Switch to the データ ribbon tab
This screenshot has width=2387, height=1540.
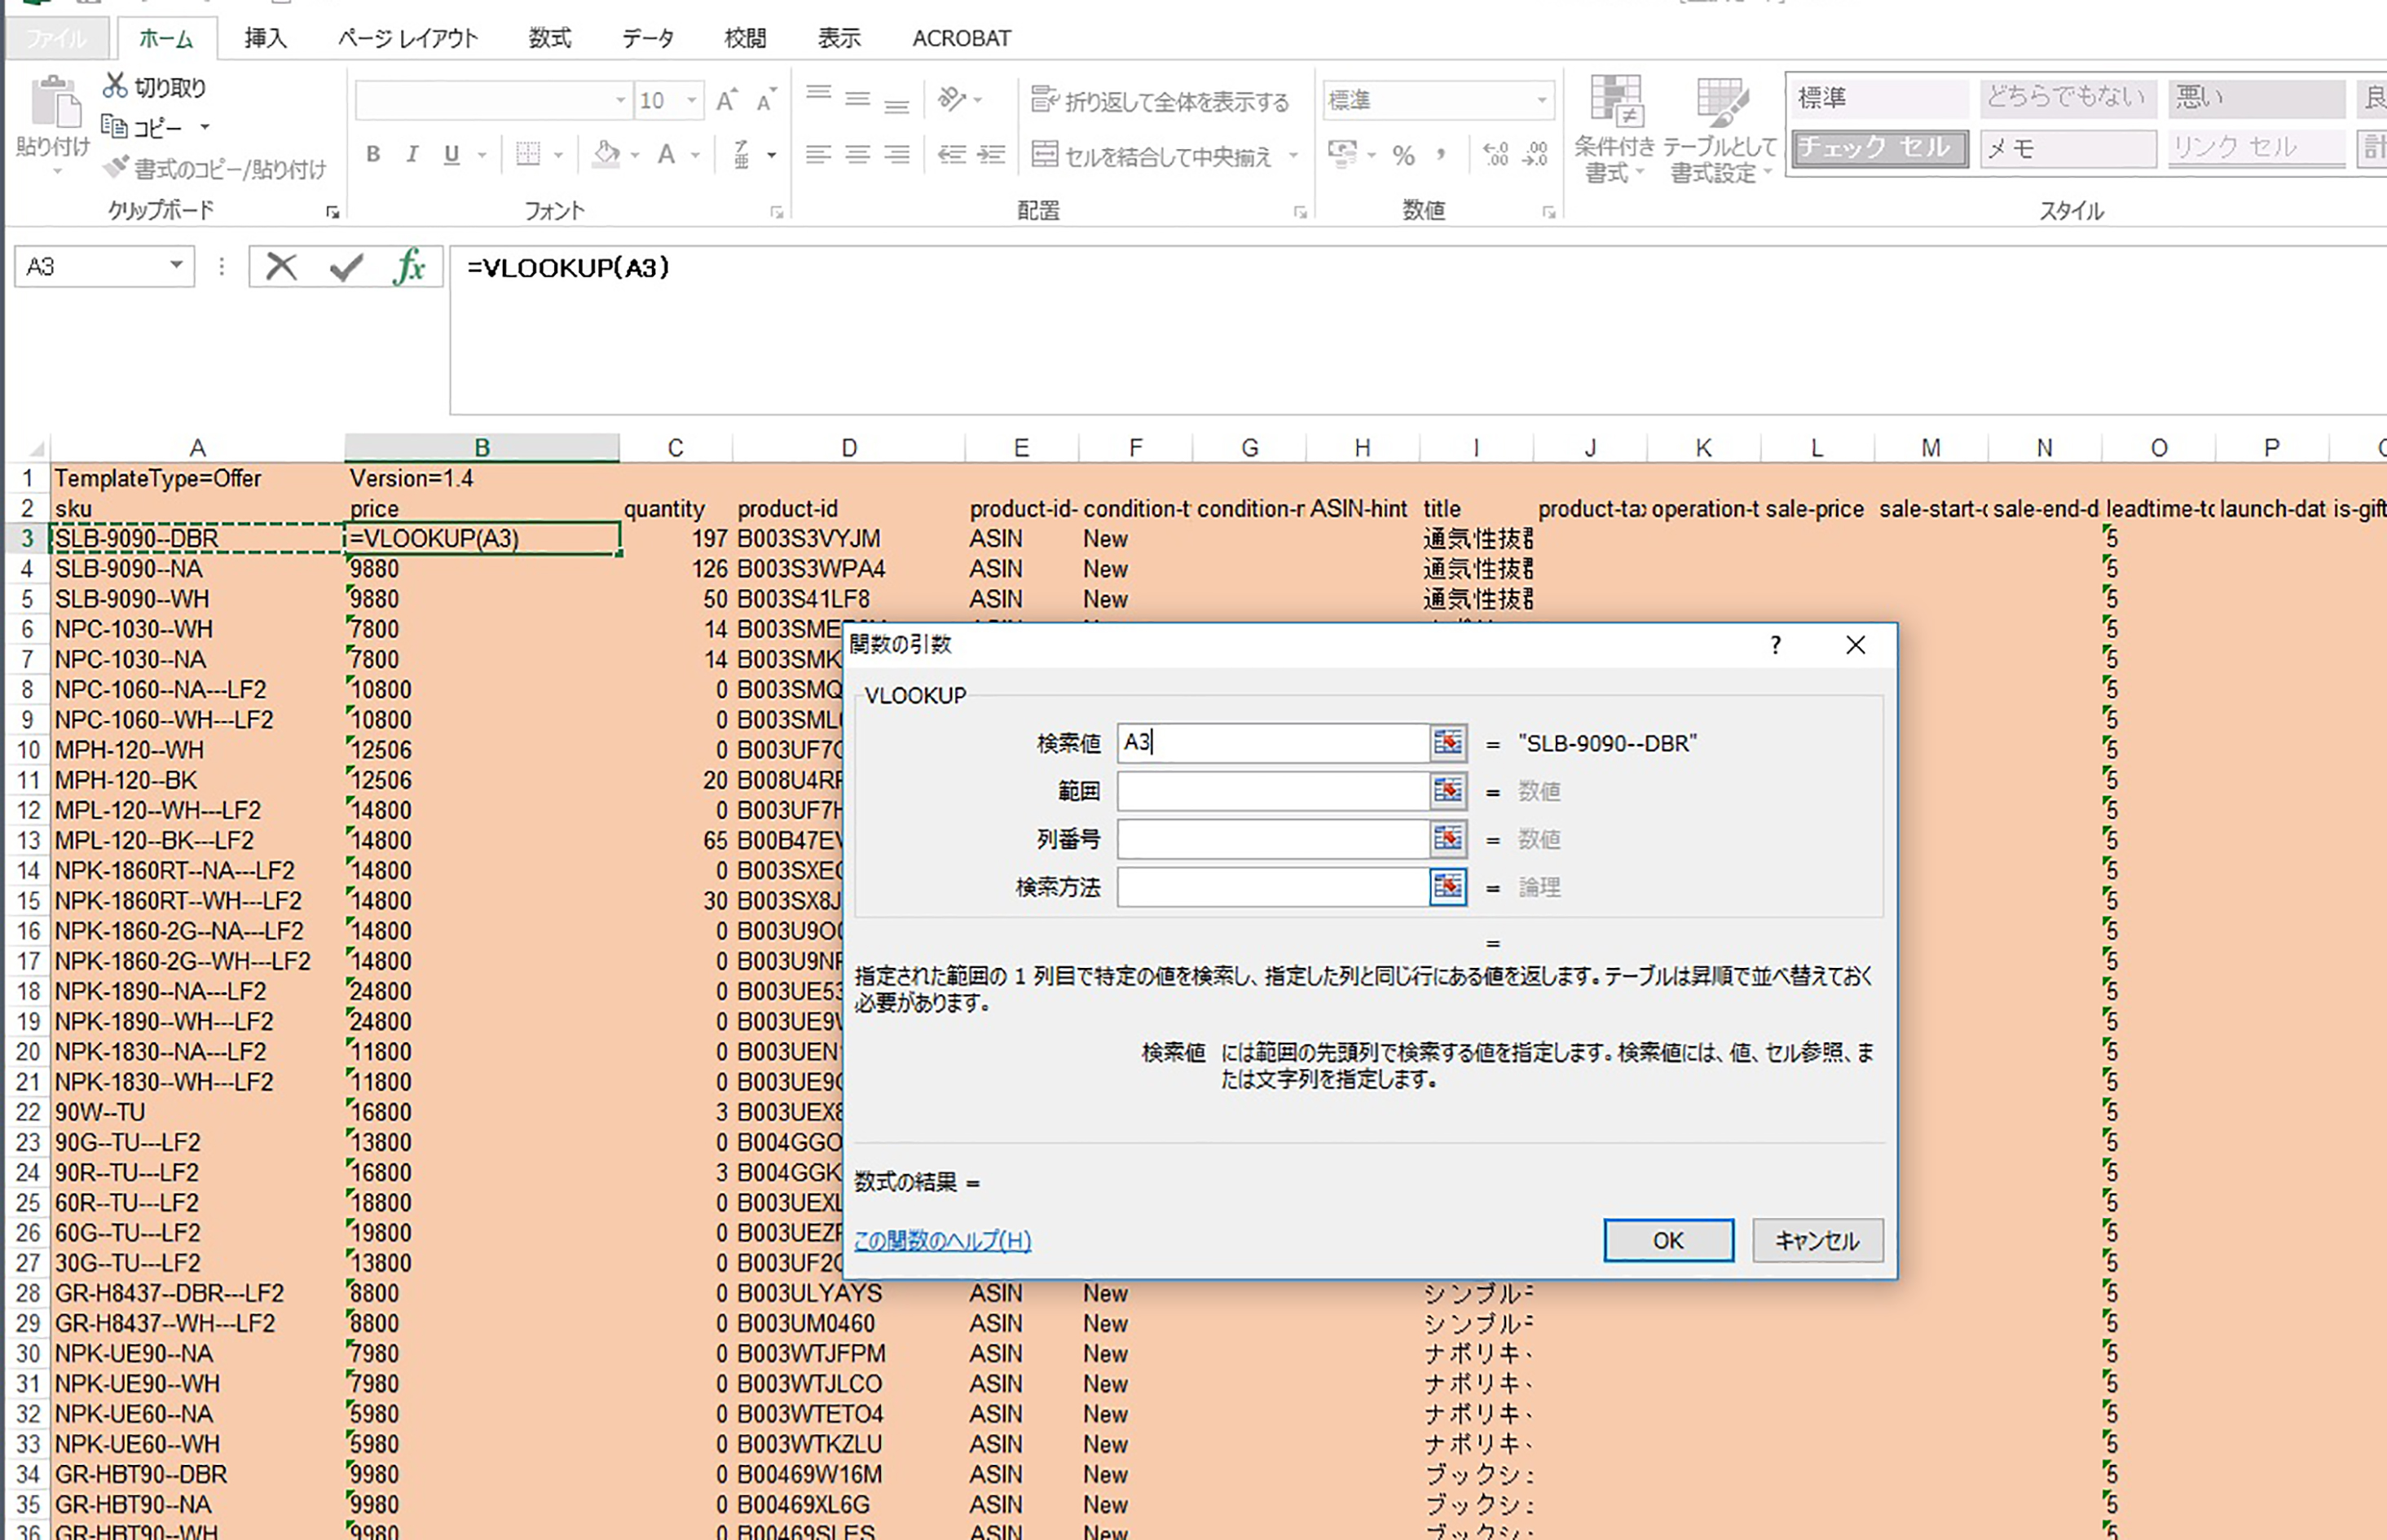click(x=647, y=38)
